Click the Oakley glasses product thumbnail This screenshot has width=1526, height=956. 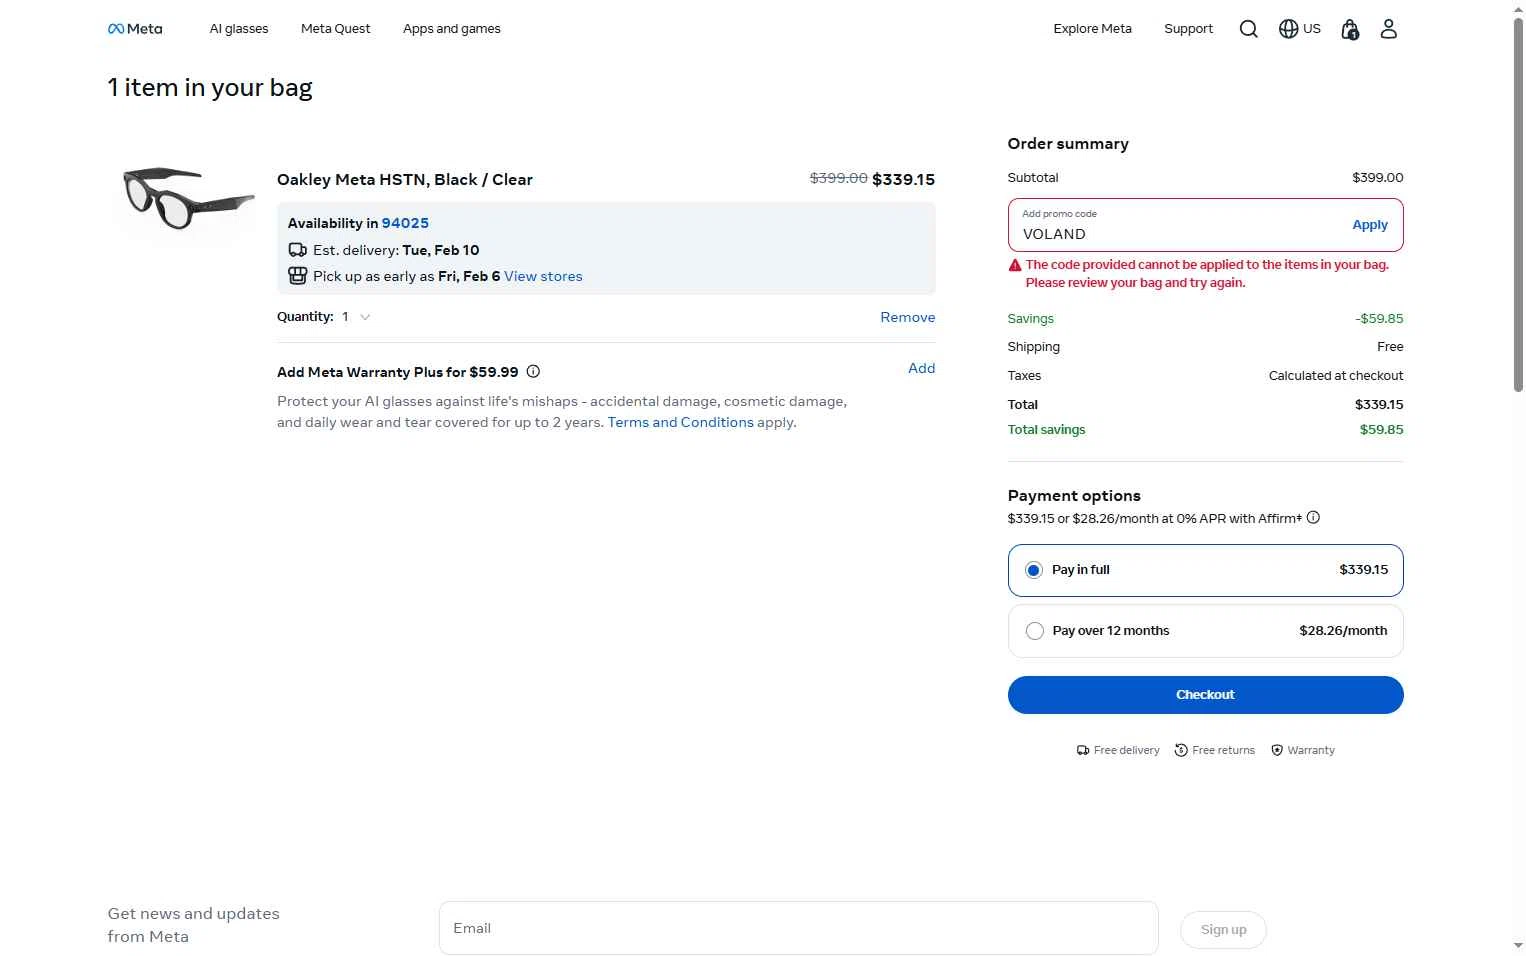(187, 199)
